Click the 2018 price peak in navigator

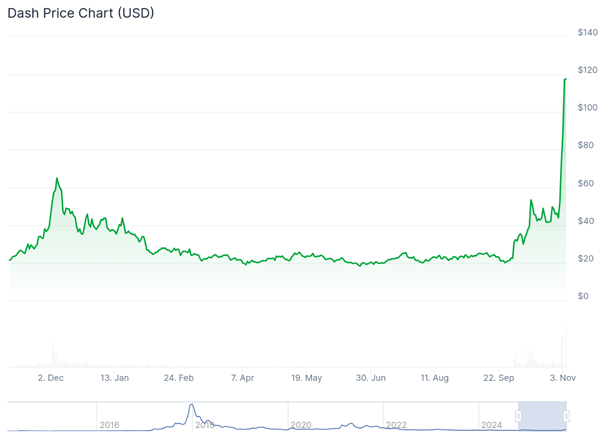(x=191, y=406)
